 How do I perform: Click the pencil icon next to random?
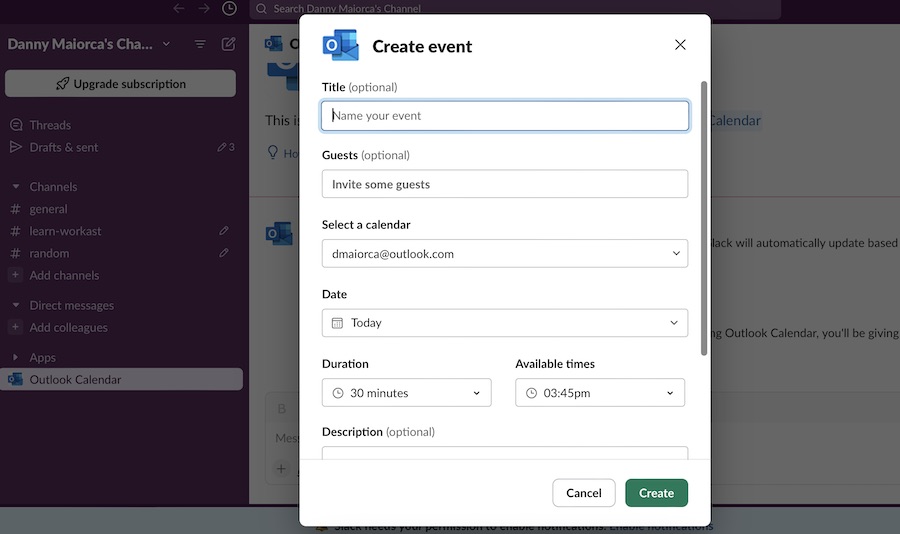224,253
